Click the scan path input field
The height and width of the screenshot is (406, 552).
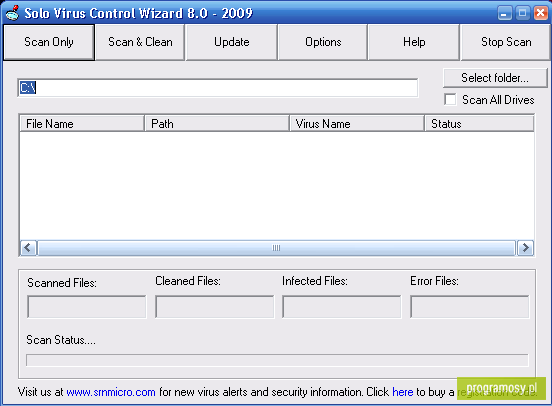point(218,88)
